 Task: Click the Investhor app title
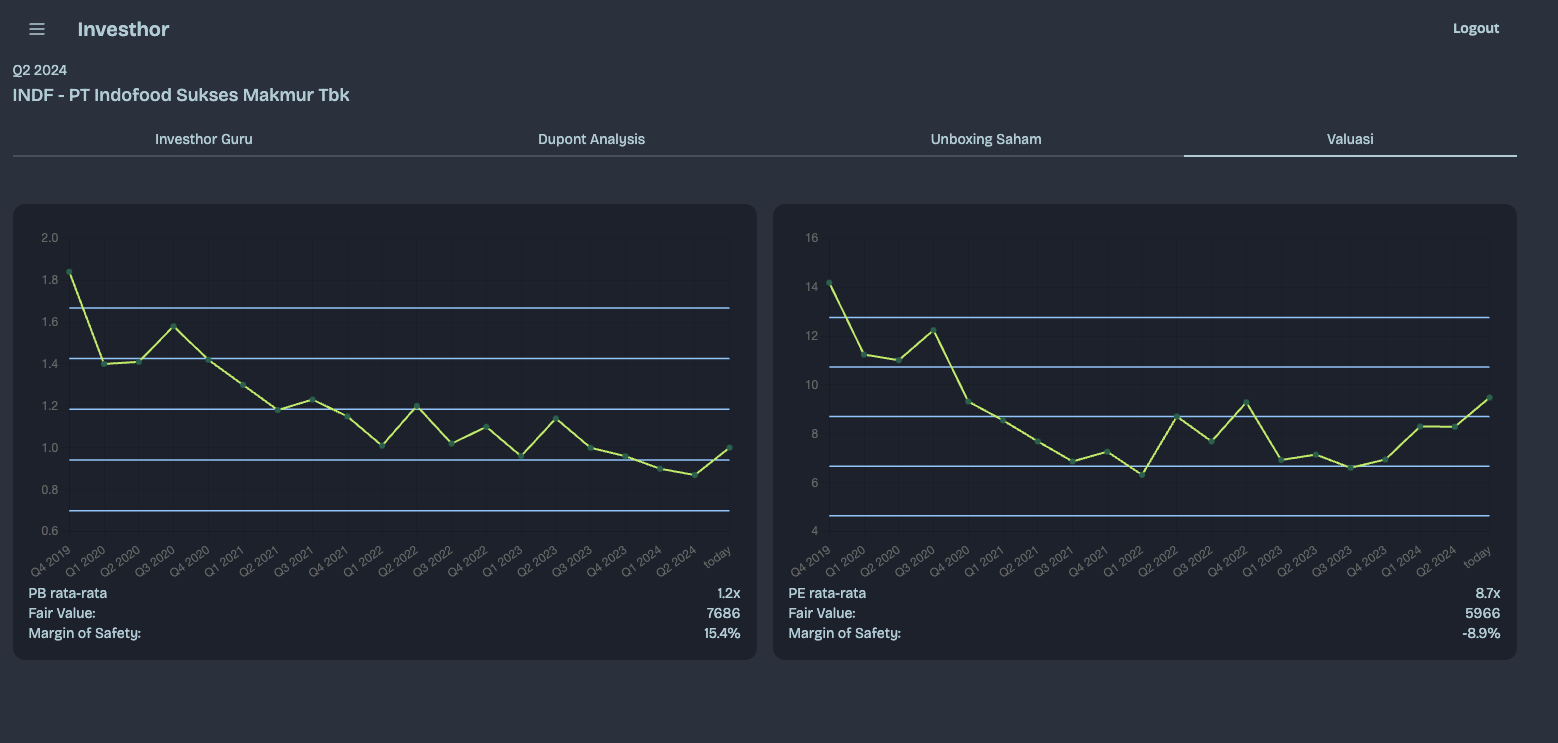pyautogui.click(x=123, y=29)
